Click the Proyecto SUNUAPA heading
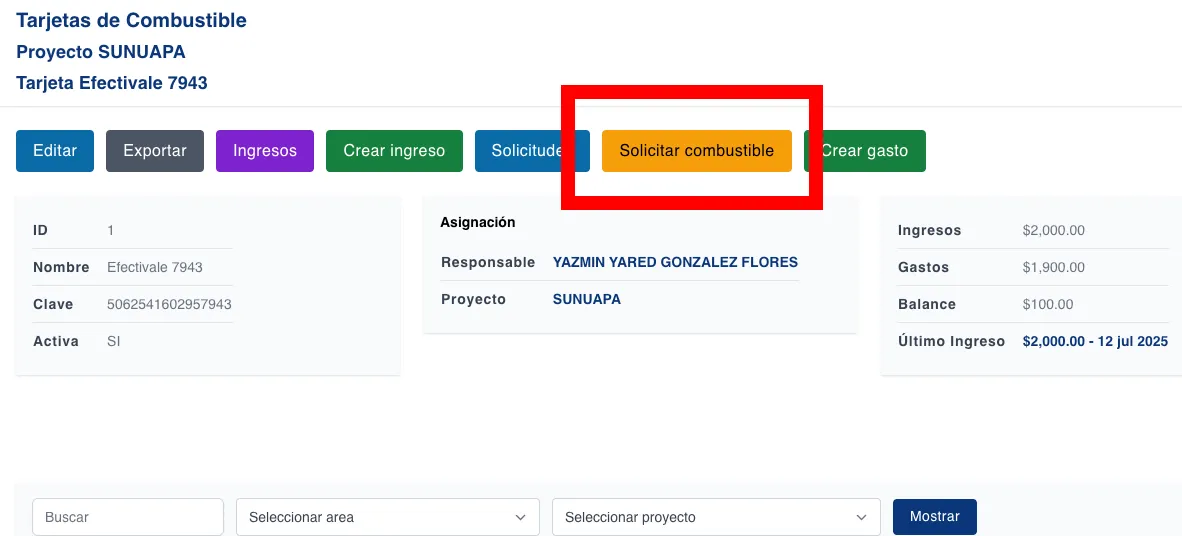The image size is (1182, 536). pos(101,52)
